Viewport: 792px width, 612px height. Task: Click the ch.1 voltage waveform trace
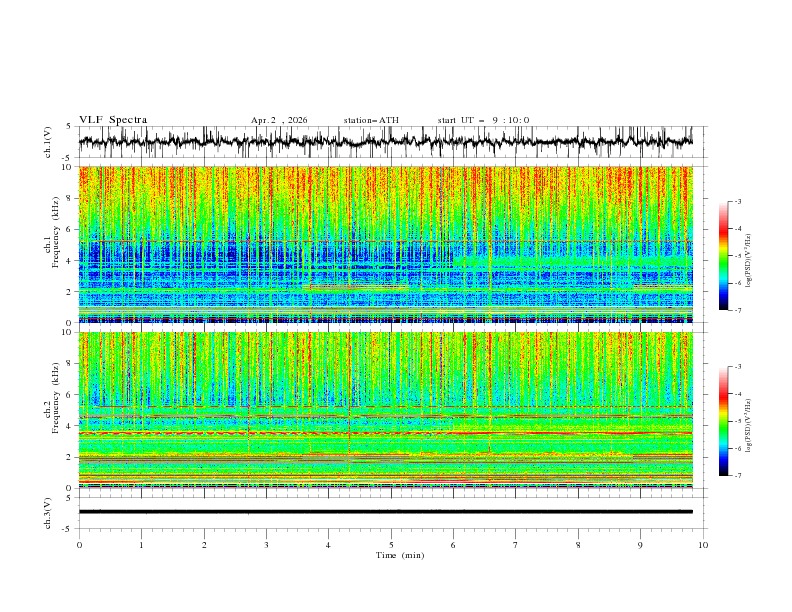click(x=385, y=142)
